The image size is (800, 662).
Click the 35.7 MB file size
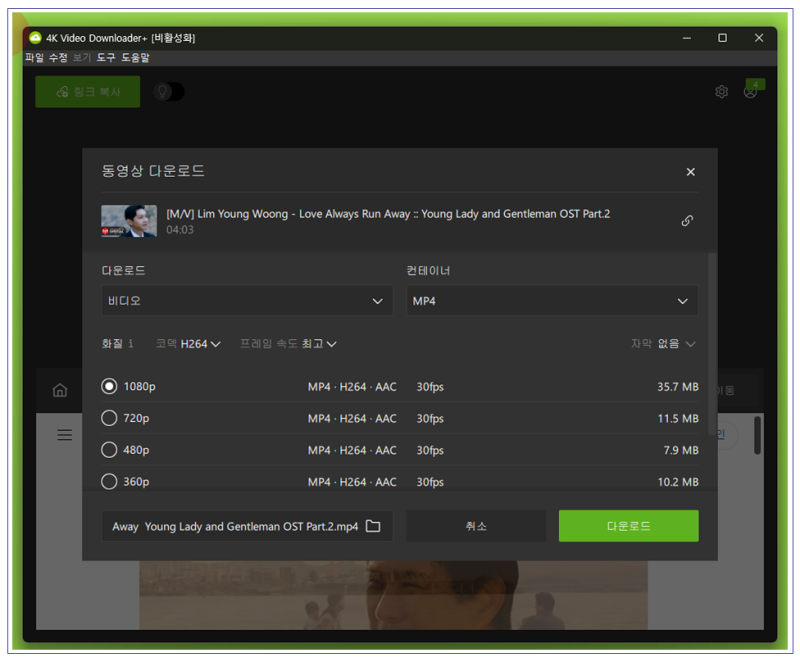pyautogui.click(x=678, y=387)
